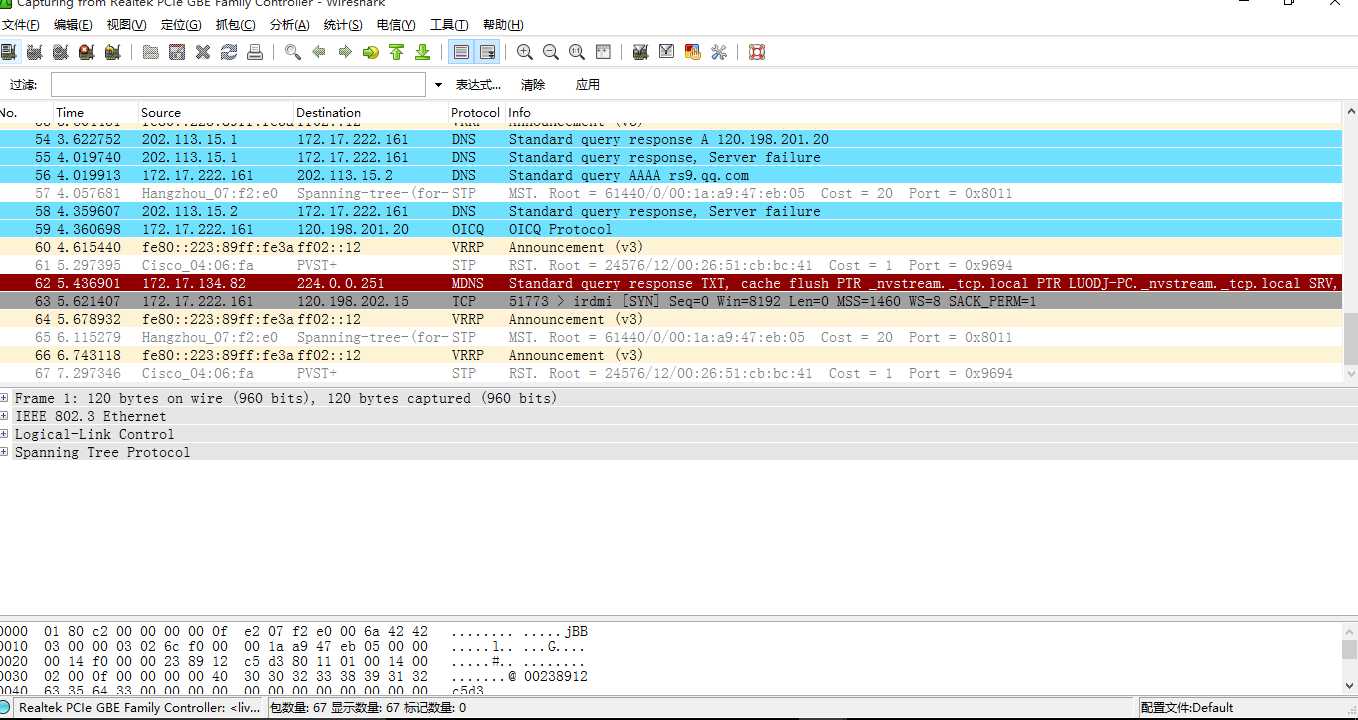Go to specific packet number icon
The height and width of the screenshot is (720, 1358).
(x=371, y=52)
